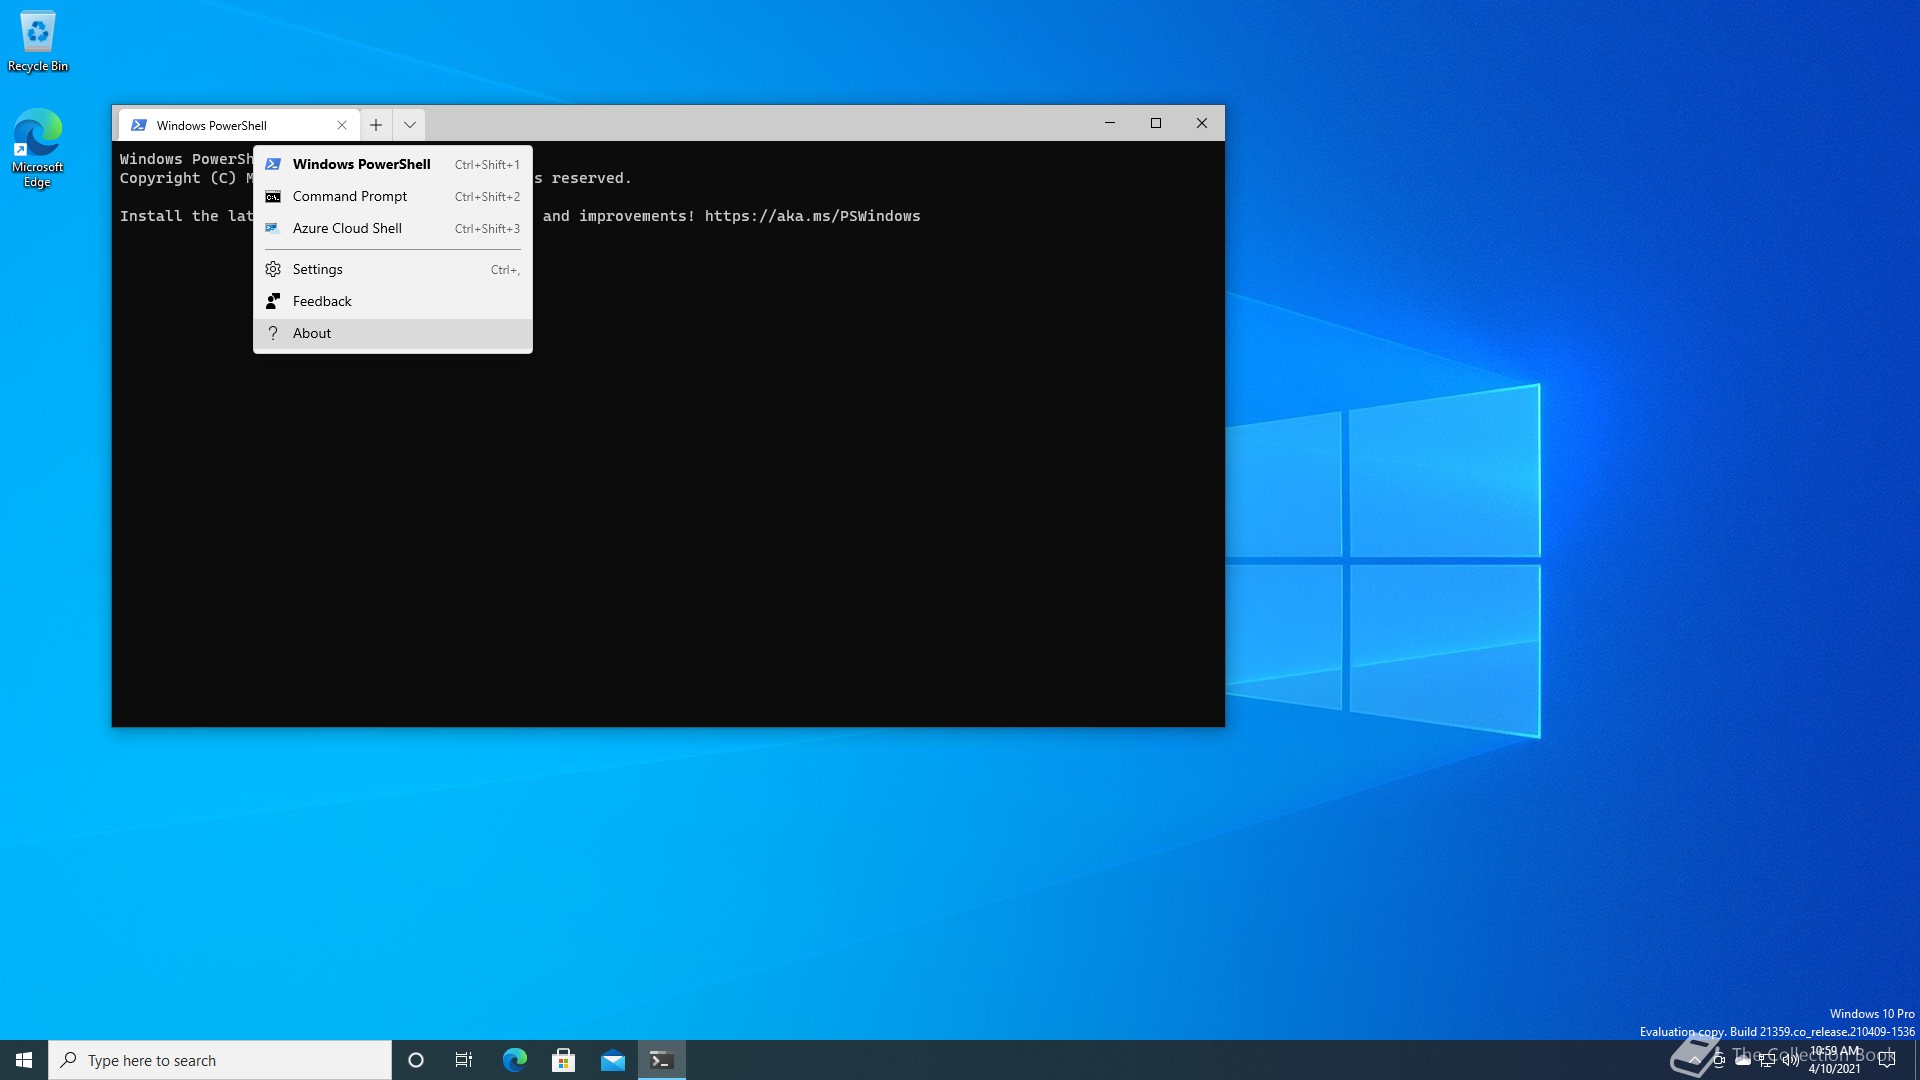Click the Feedback person icon in menu
Image resolution: width=1920 pixels, height=1080 pixels.
273,301
